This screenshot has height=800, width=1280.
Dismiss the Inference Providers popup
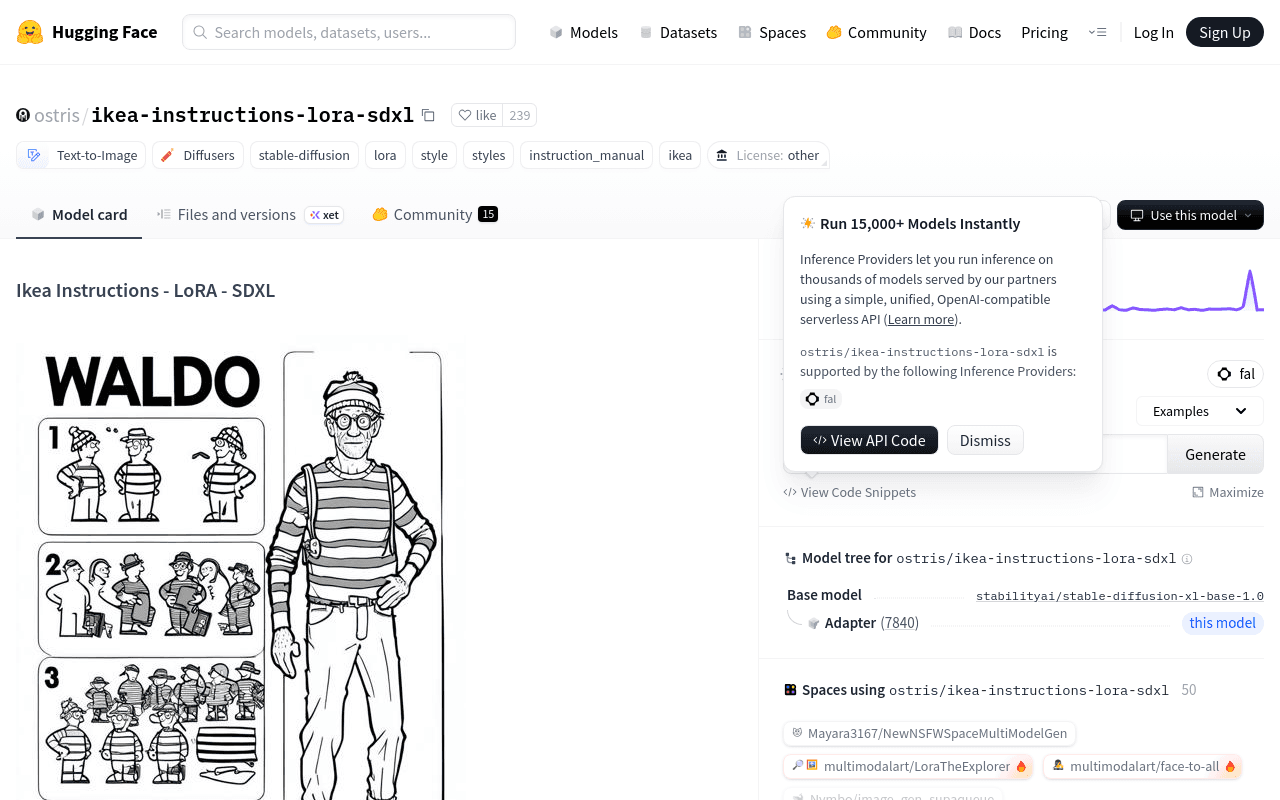[985, 440]
